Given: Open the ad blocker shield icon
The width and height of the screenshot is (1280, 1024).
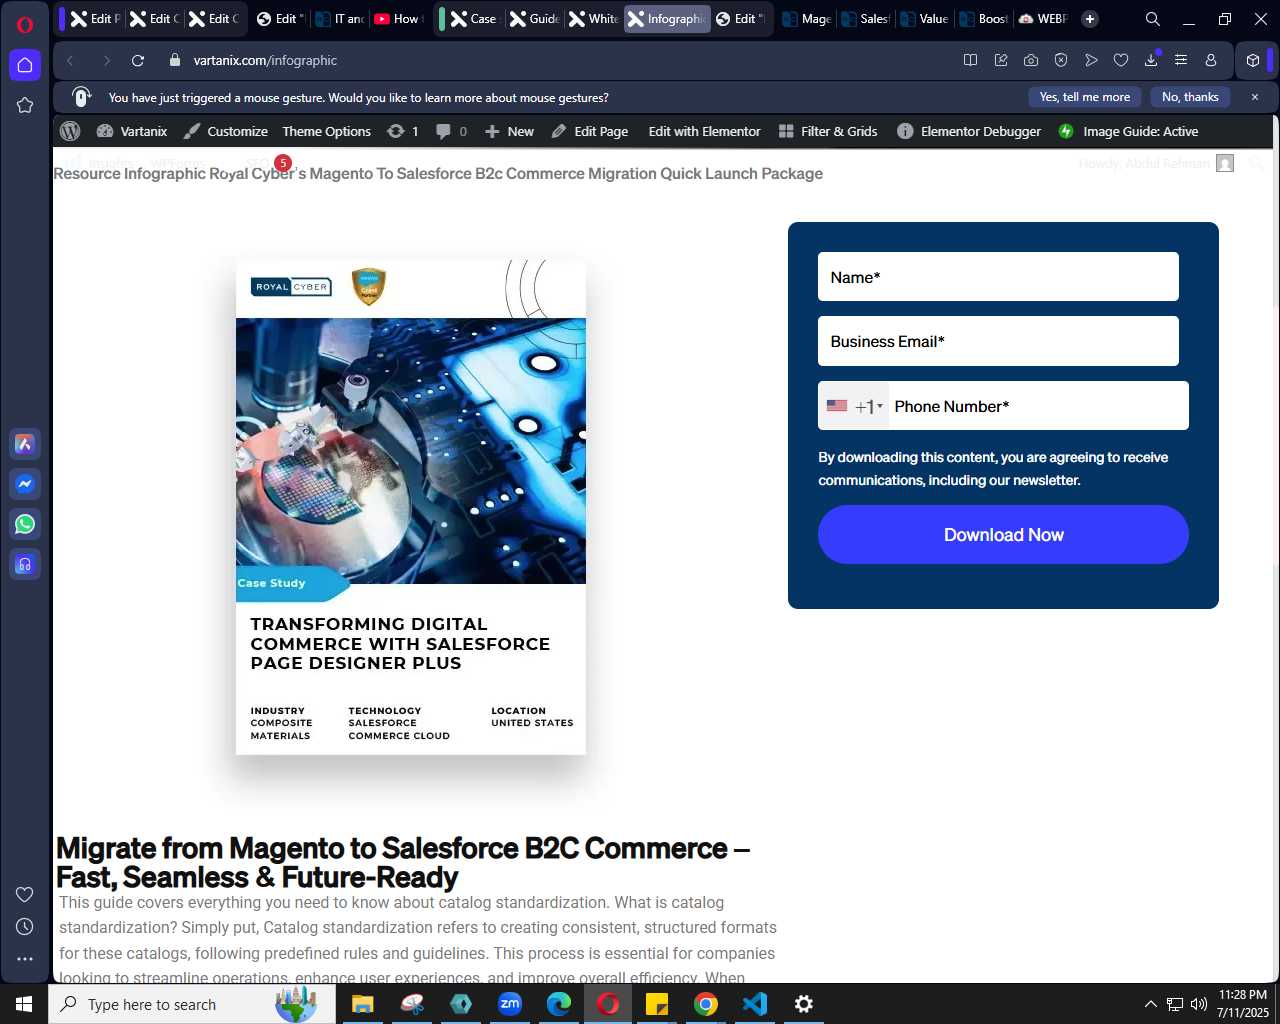Looking at the screenshot, I should pyautogui.click(x=1061, y=60).
